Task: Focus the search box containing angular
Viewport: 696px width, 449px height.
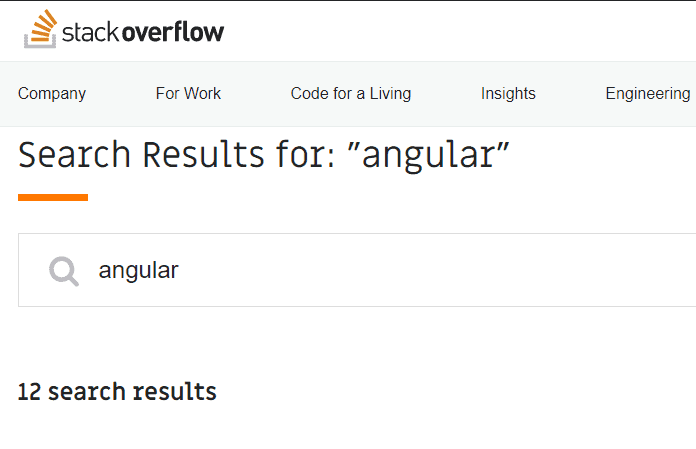Action: click(357, 270)
